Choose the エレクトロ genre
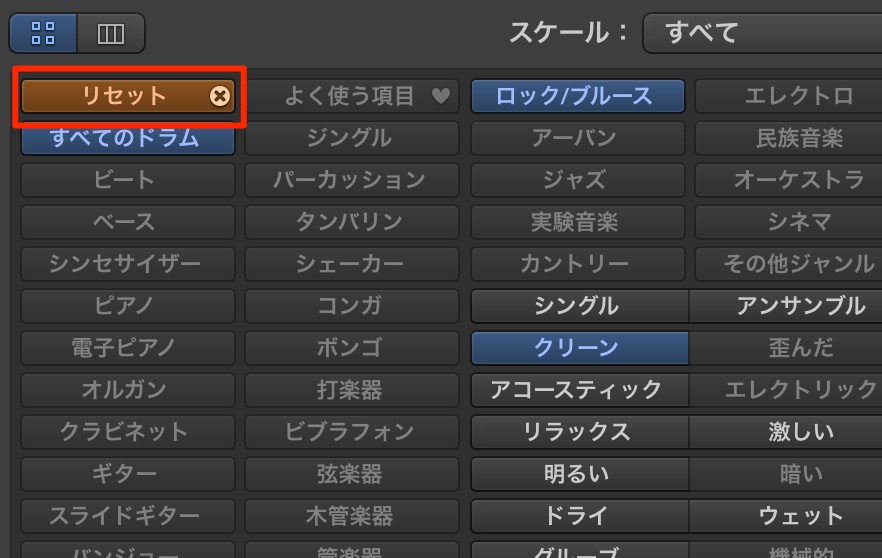This screenshot has height=558, width=882. (789, 96)
